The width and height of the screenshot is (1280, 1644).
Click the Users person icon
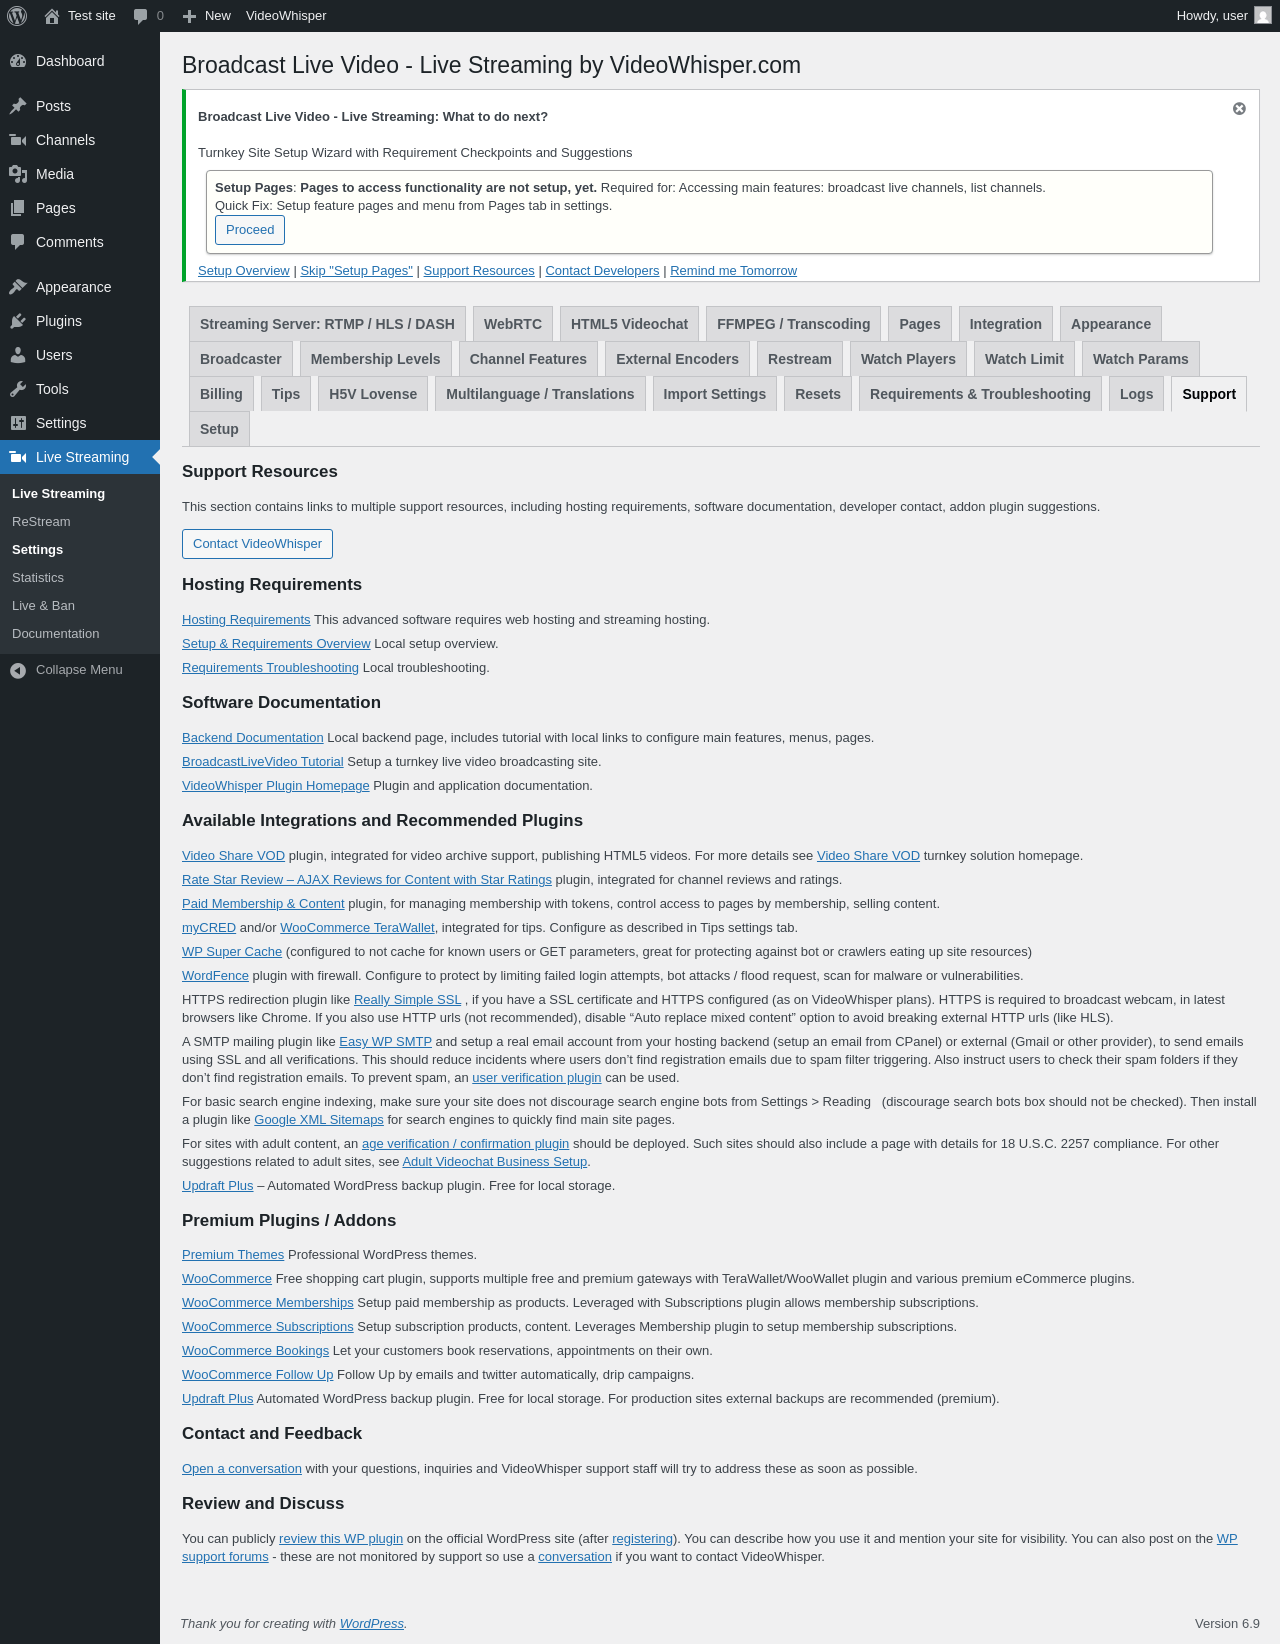[x=18, y=355]
